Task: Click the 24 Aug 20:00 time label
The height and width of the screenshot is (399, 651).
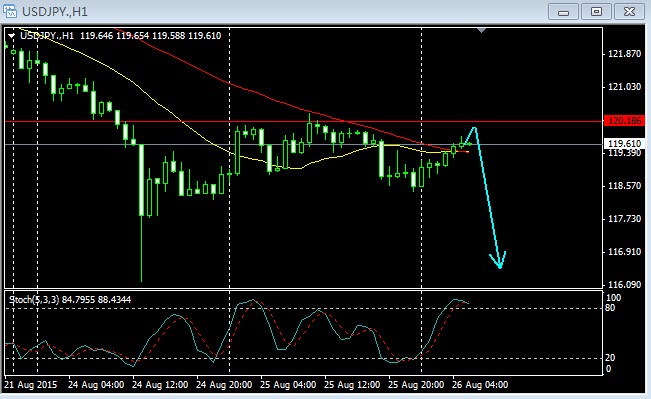Action: pos(224,384)
